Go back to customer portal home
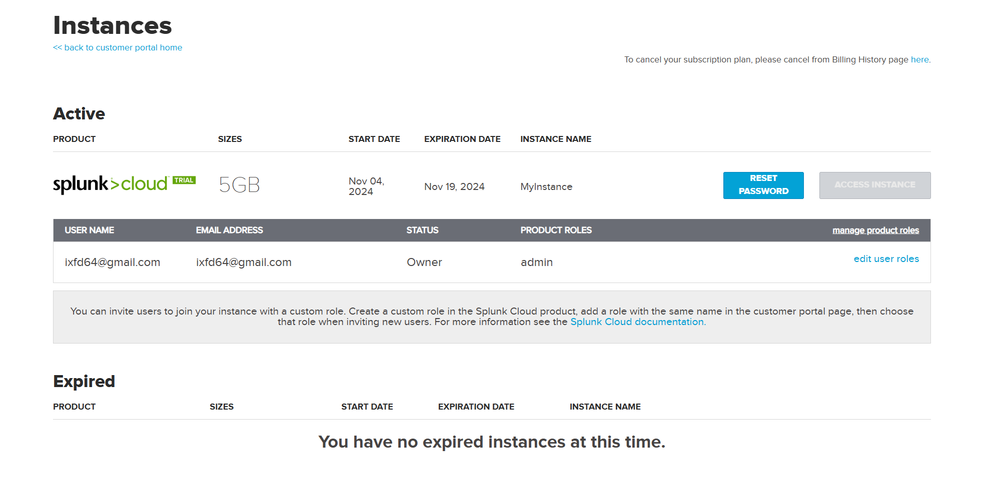The height and width of the screenshot is (484, 999). [117, 47]
